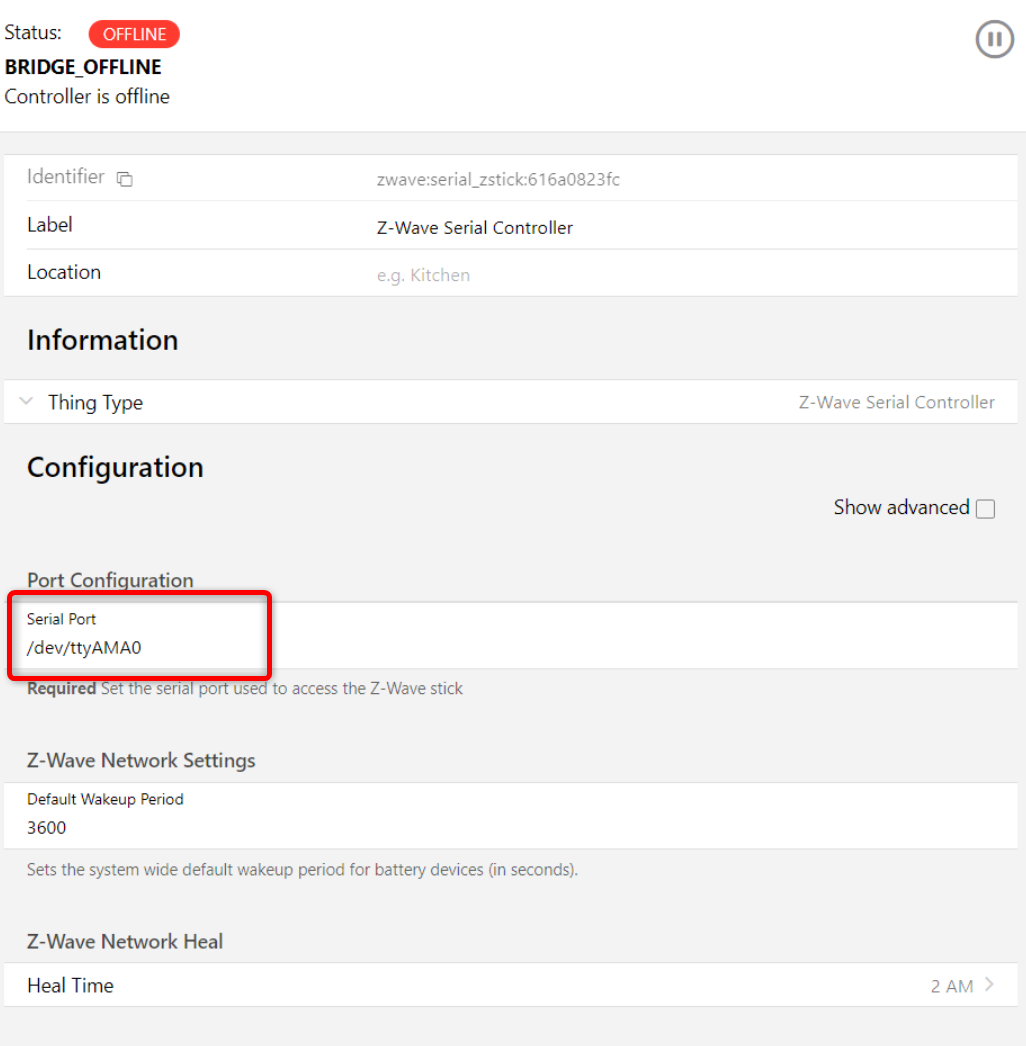
Task: Expand the Thing Type chevron
Action: point(26,402)
